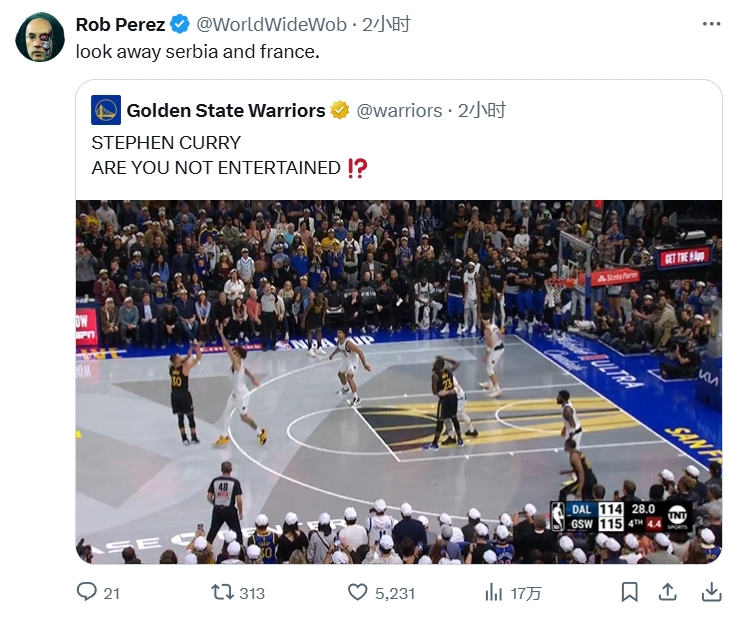Click the Golden State Warriors account name
This screenshot has width=738, height=618.
225,110
